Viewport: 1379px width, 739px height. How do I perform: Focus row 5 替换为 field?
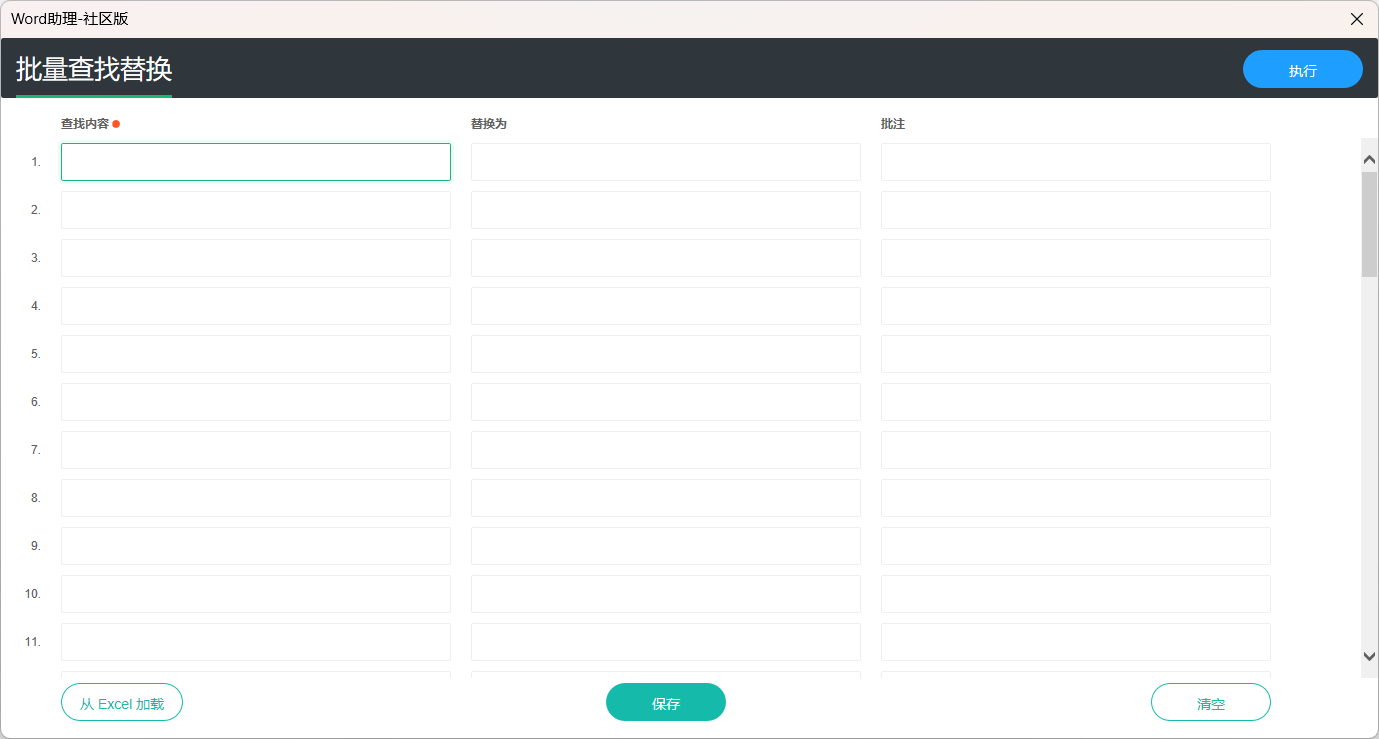[x=666, y=354]
